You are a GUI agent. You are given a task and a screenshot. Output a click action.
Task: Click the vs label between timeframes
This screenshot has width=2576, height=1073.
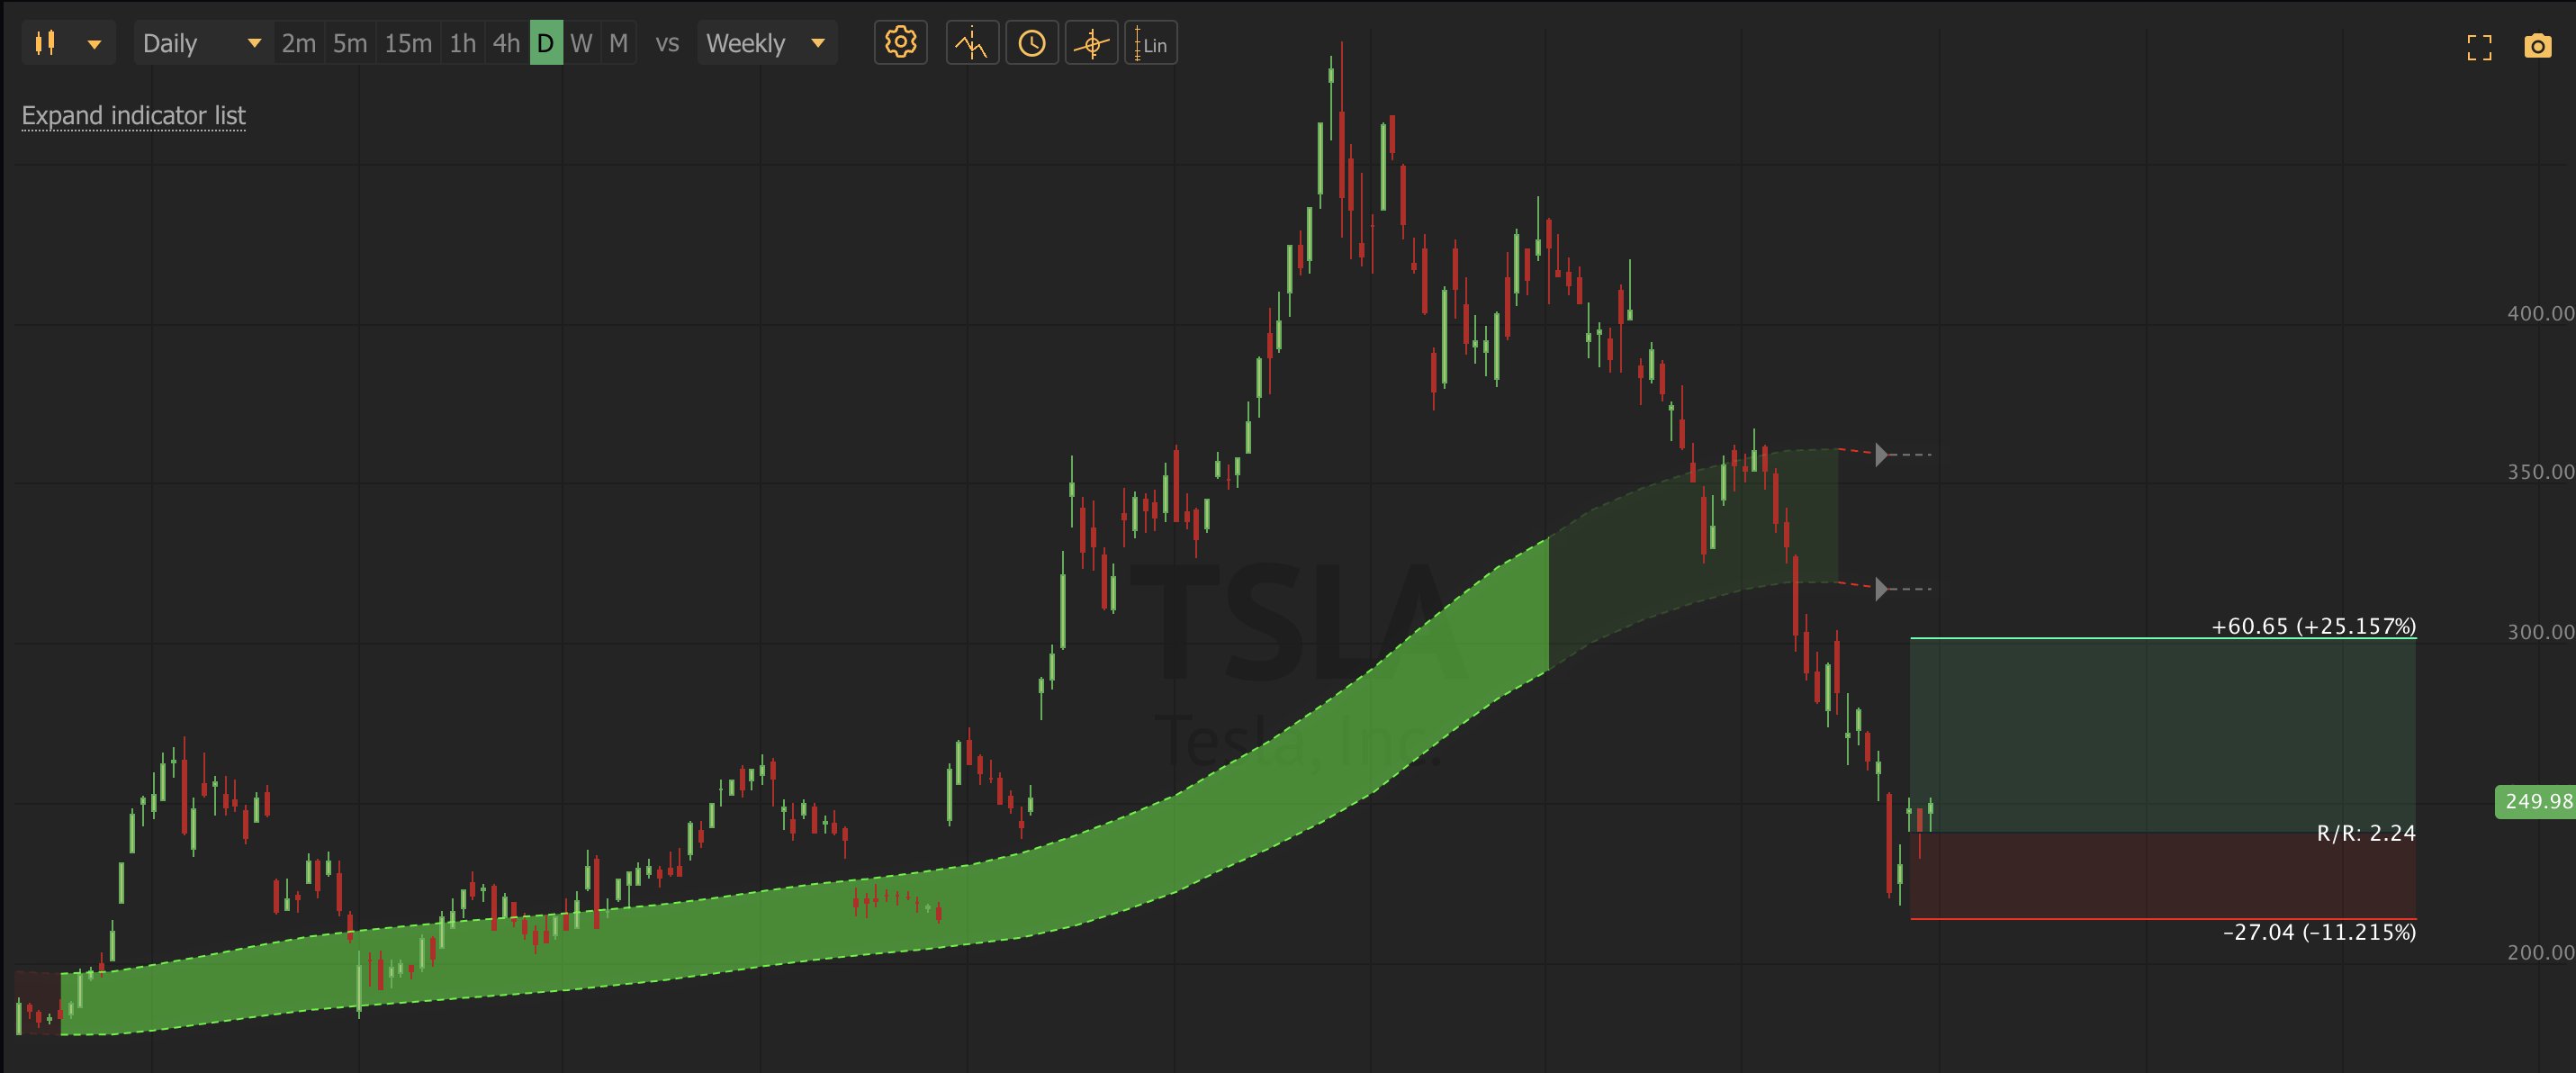pos(667,43)
